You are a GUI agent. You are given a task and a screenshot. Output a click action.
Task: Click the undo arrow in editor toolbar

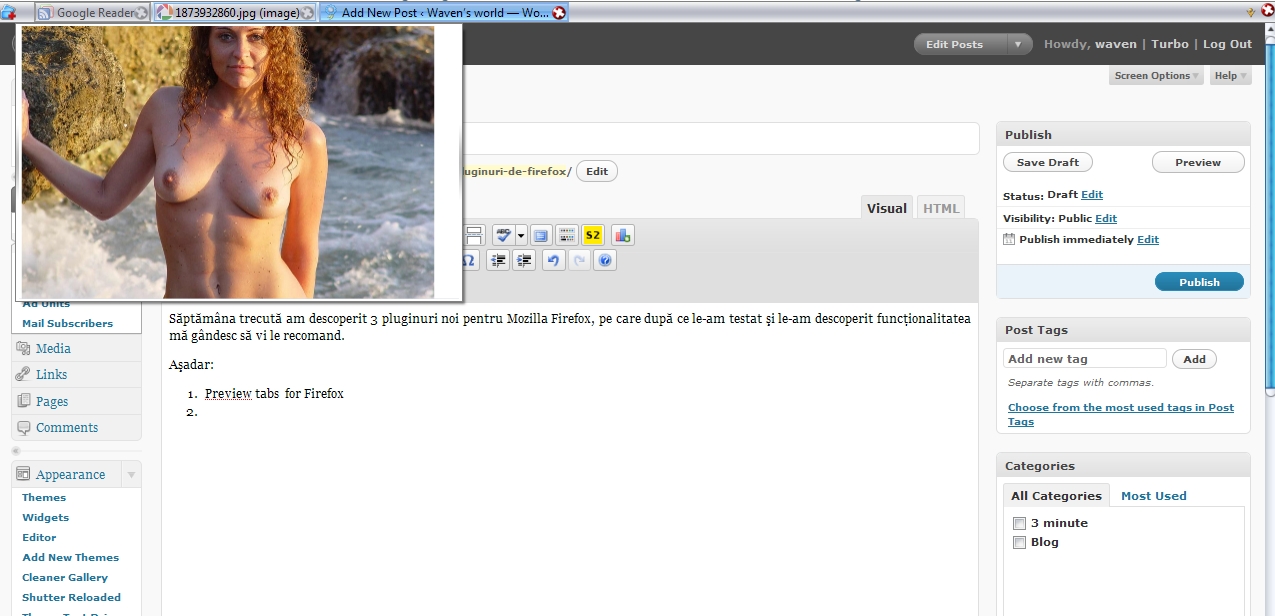(553, 261)
